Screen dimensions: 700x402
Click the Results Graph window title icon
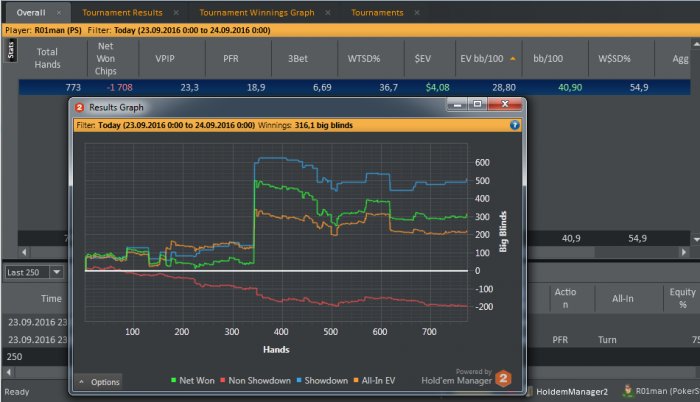(79, 104)
